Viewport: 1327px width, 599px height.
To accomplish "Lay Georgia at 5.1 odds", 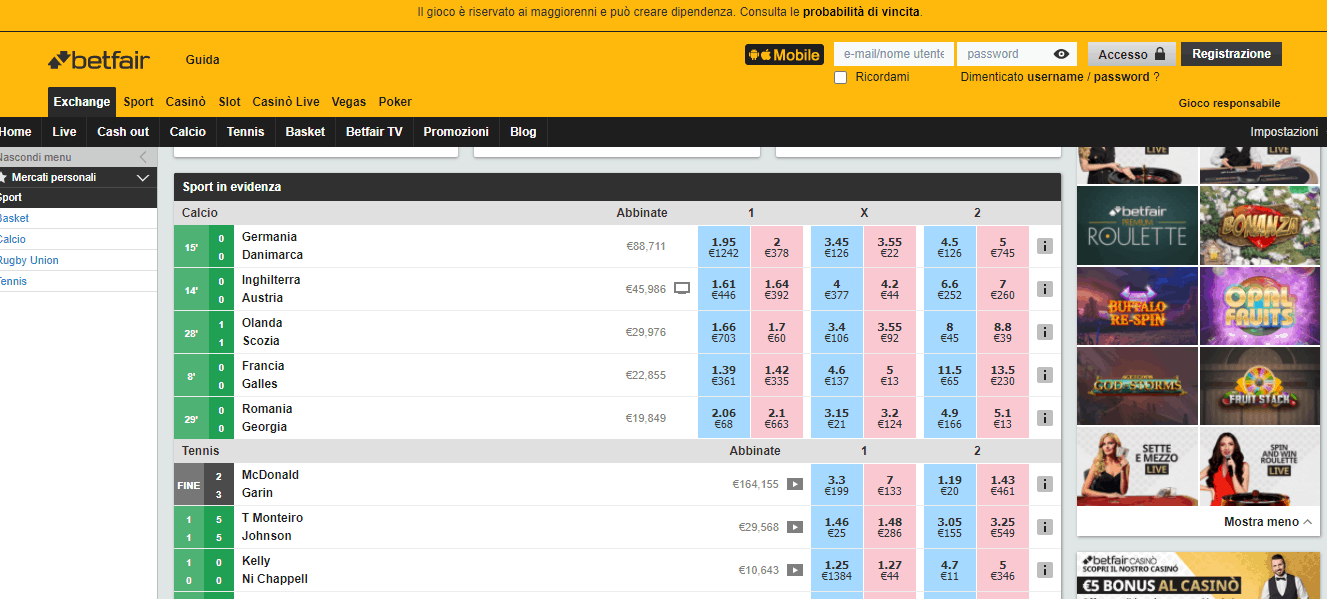I will point(1003,419).
